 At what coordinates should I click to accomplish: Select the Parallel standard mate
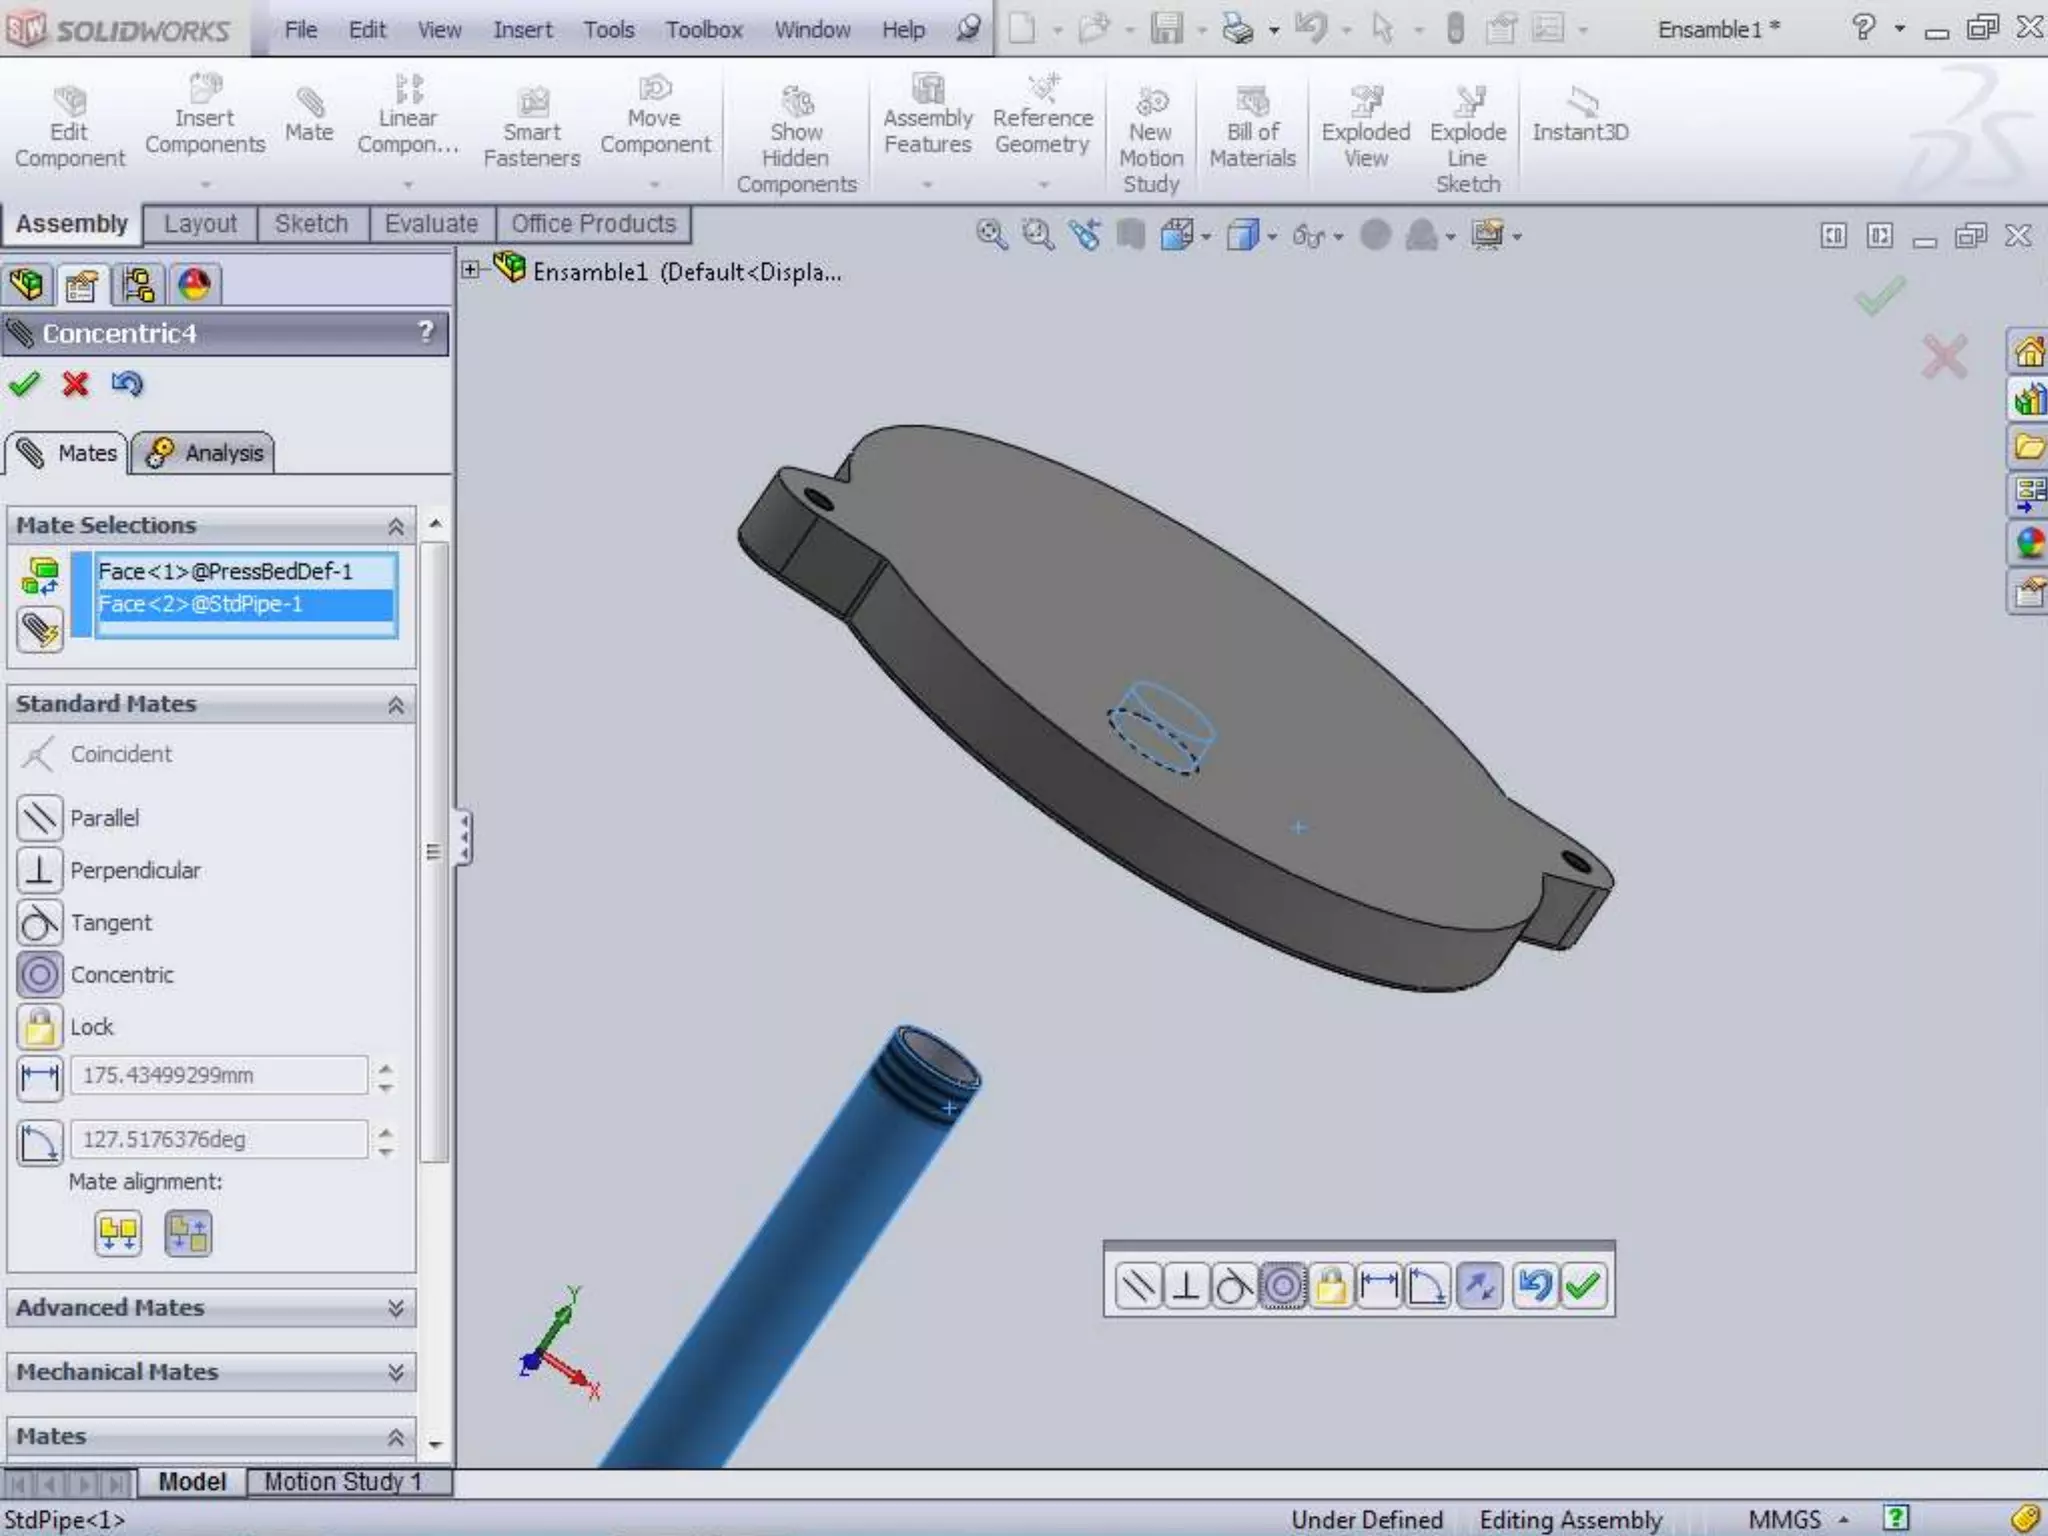[x=40, y=818]
